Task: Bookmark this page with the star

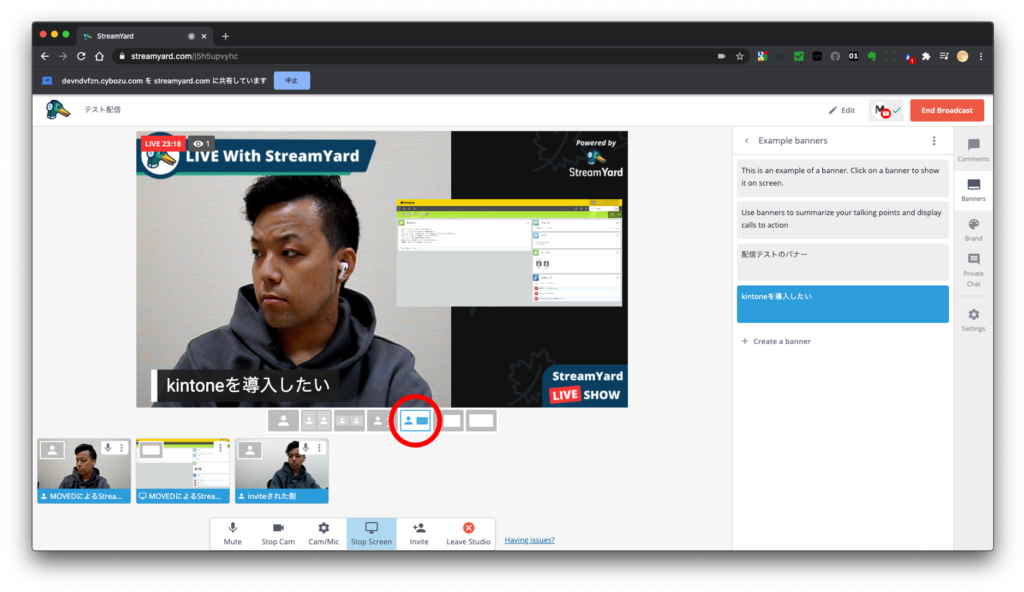Action: pos(740,56)
